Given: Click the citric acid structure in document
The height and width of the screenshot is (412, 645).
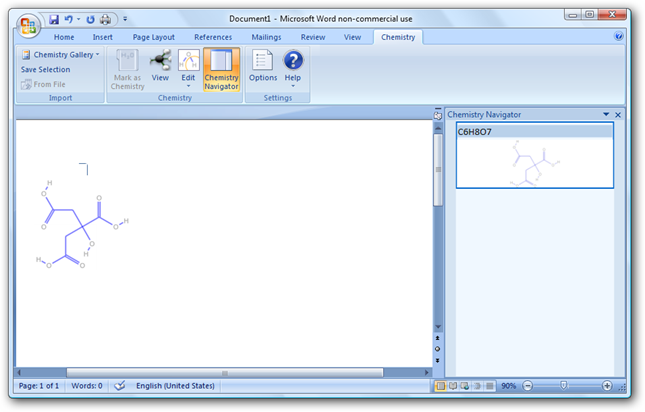Looking at the screenshot, I should tap(82, 225).
